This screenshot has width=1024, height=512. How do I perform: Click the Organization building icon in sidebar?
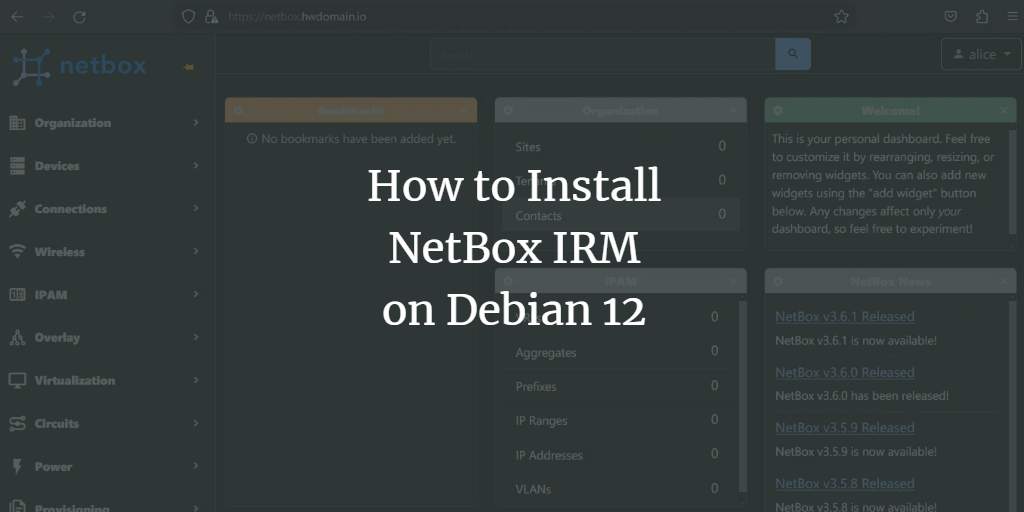point(17,123)
